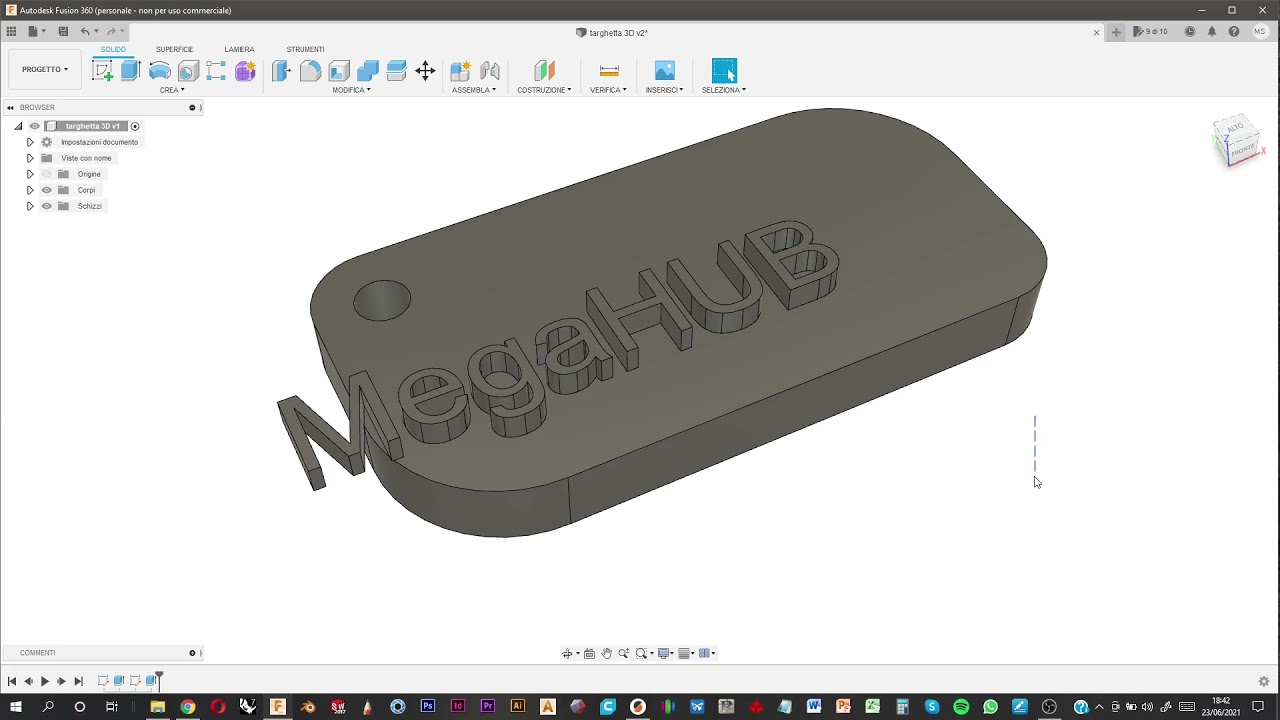Open the ASSEMBLA dropdown menu
Viewport: 1280px width, 720px height.
[x=474, y=90]
